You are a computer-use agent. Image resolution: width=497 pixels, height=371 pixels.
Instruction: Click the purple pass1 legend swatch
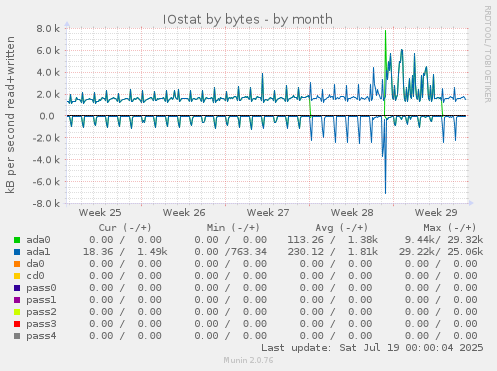pos(17,300)
